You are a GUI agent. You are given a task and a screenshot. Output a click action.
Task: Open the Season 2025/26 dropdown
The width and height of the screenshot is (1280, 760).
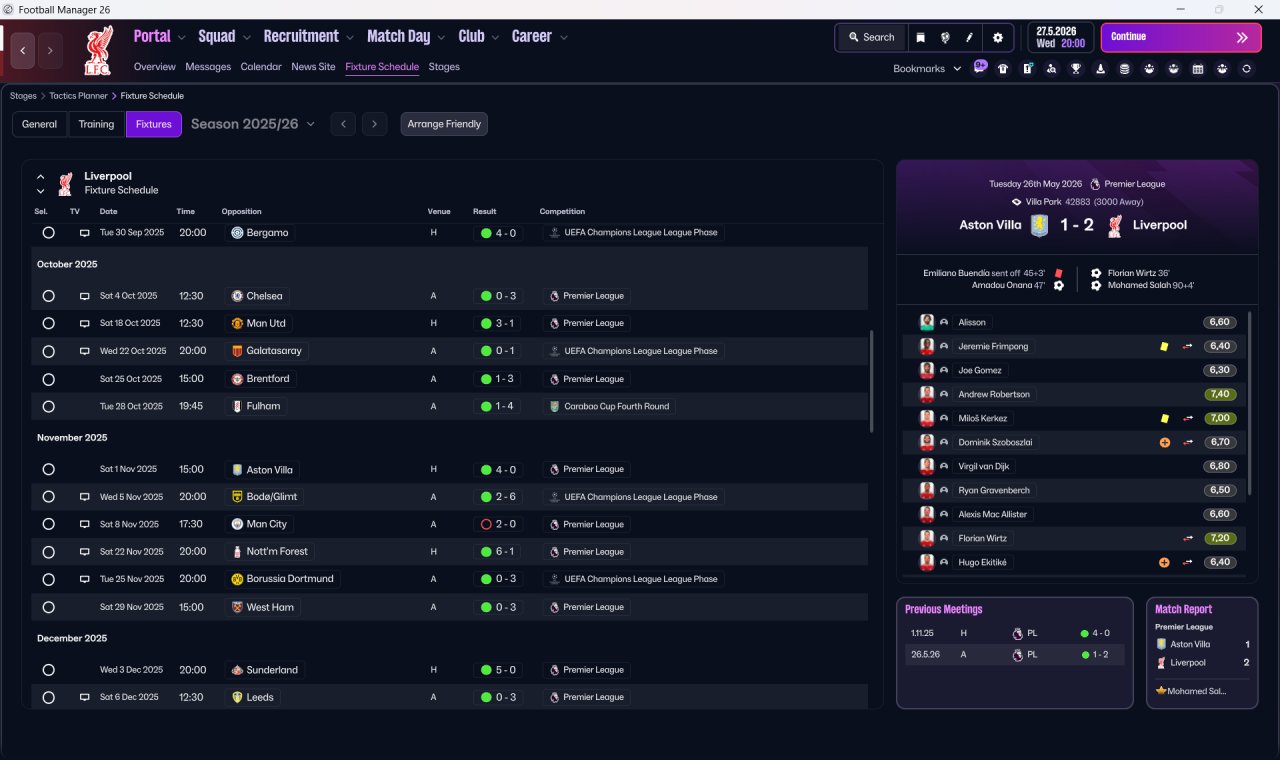tap(253, 124)
